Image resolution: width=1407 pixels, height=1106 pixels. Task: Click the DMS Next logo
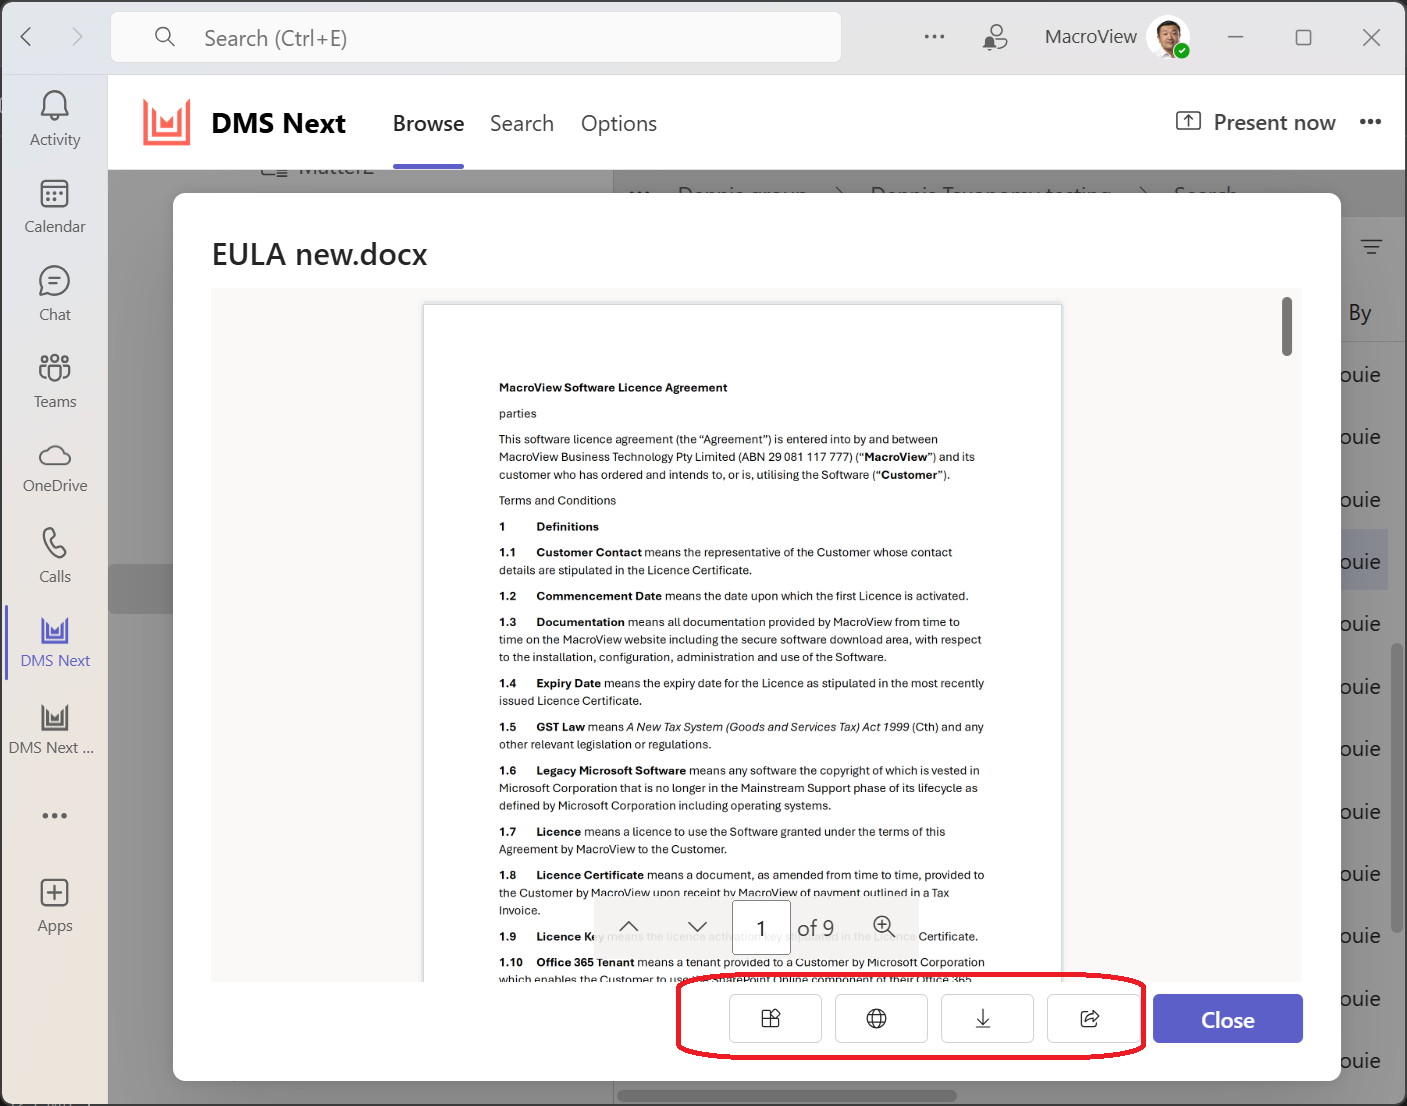click(x=166, y=123)
